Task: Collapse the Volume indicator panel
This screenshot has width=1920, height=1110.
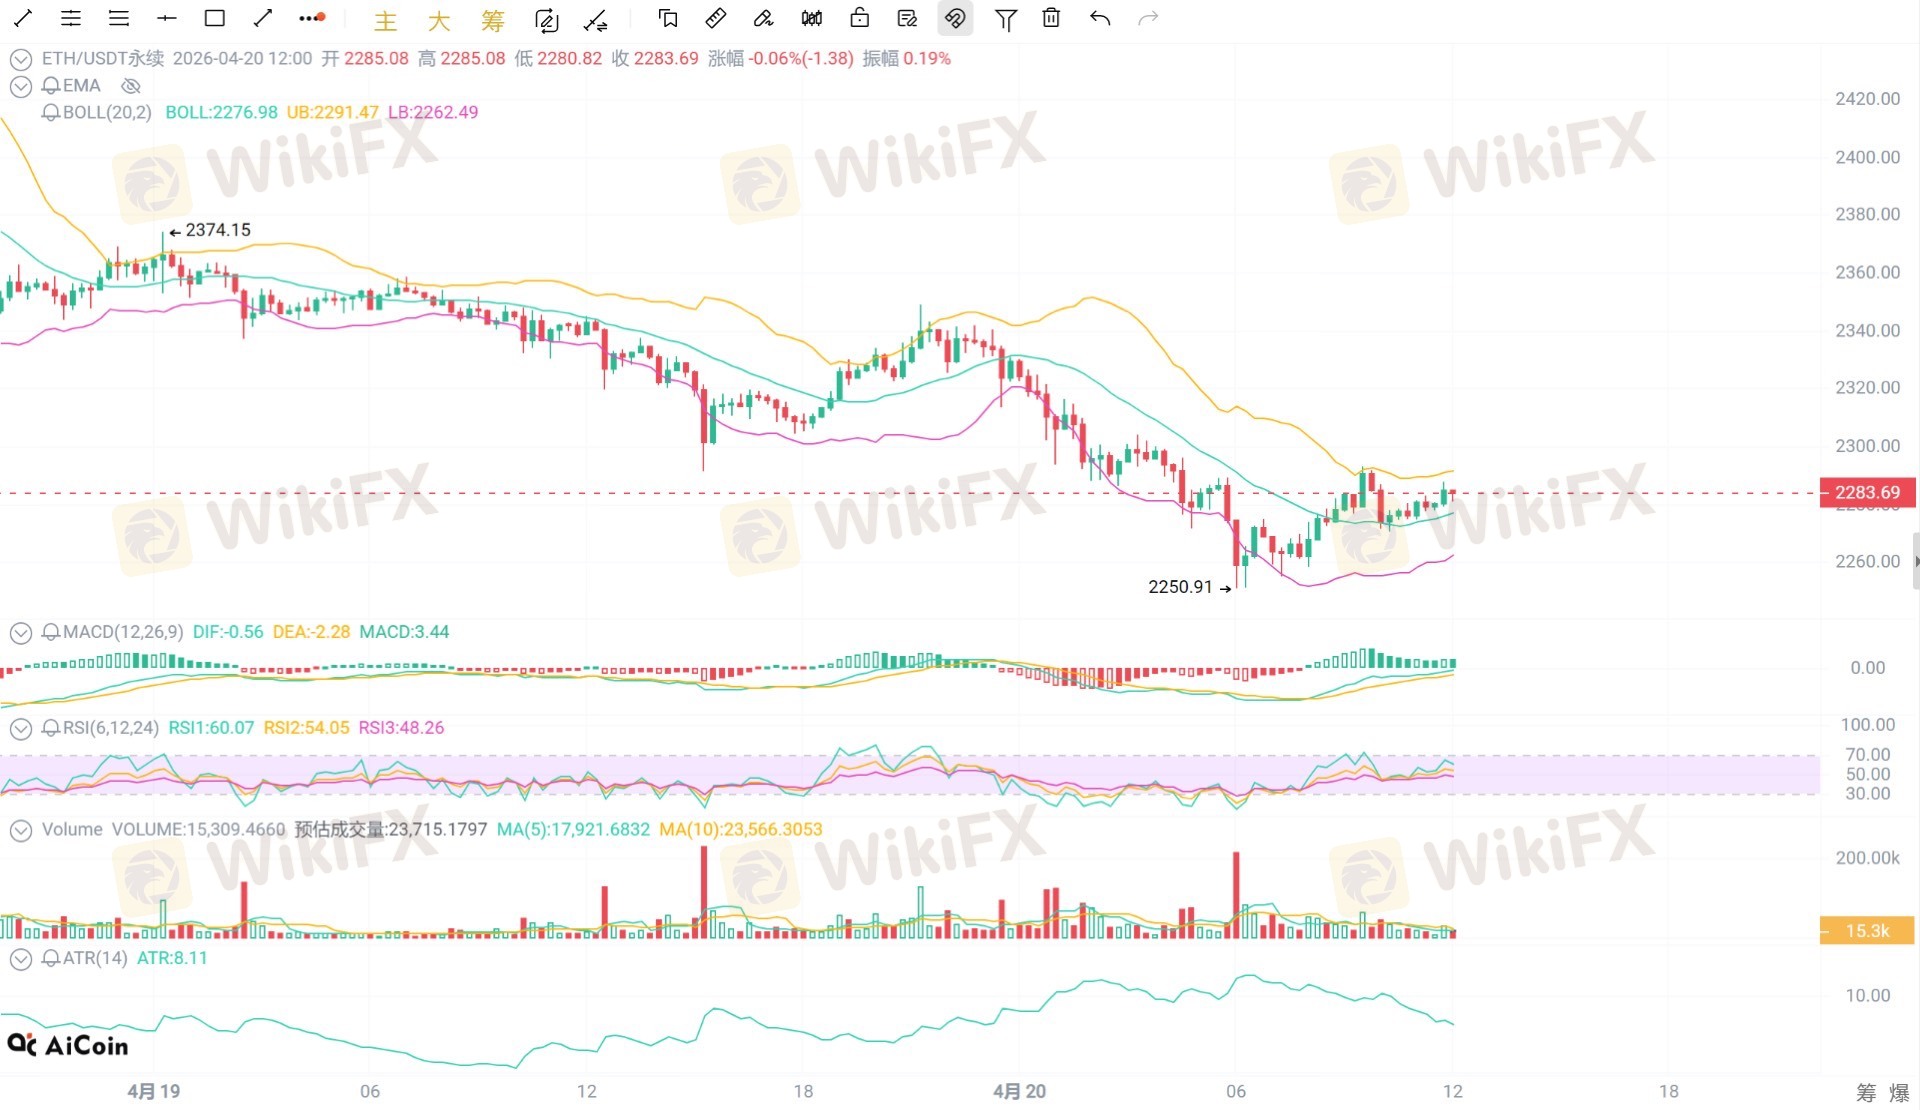Action: [20, 830]
